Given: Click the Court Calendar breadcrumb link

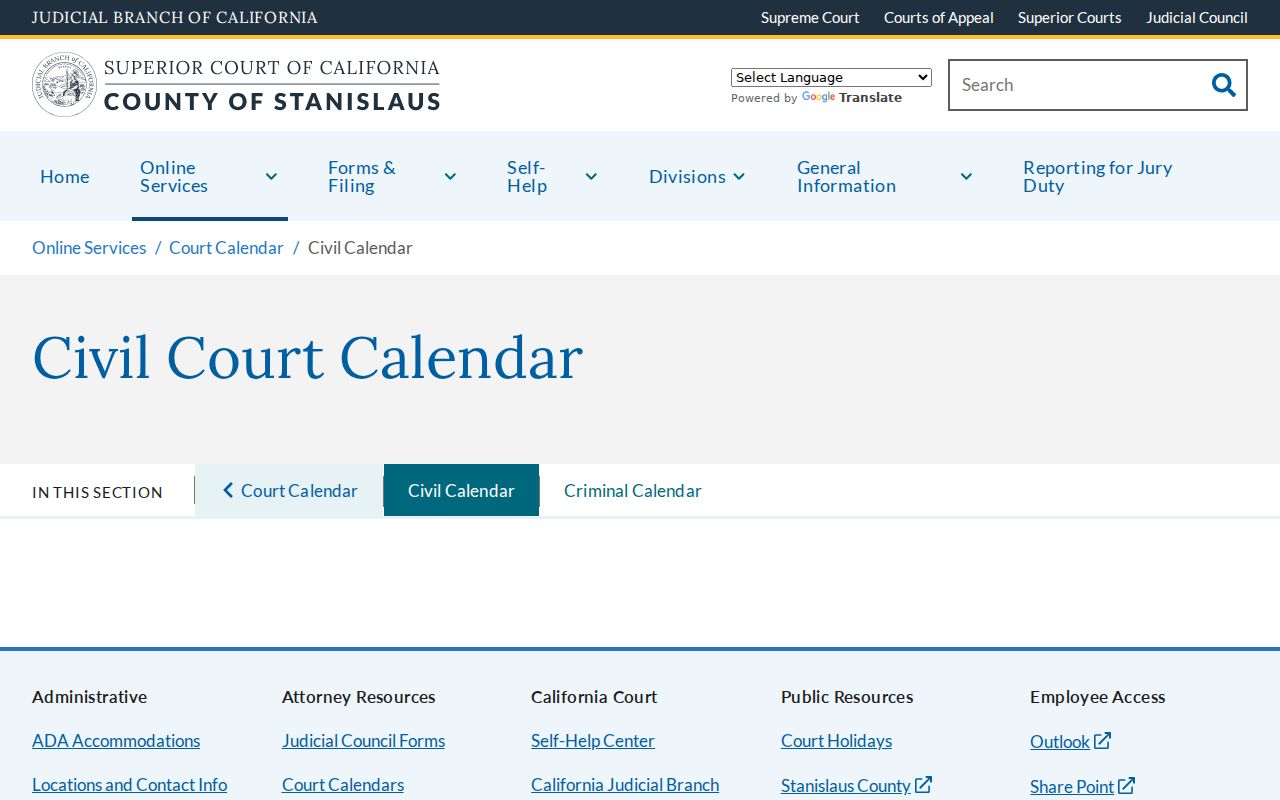Looking at the screenshot, I should pos(226,247).
